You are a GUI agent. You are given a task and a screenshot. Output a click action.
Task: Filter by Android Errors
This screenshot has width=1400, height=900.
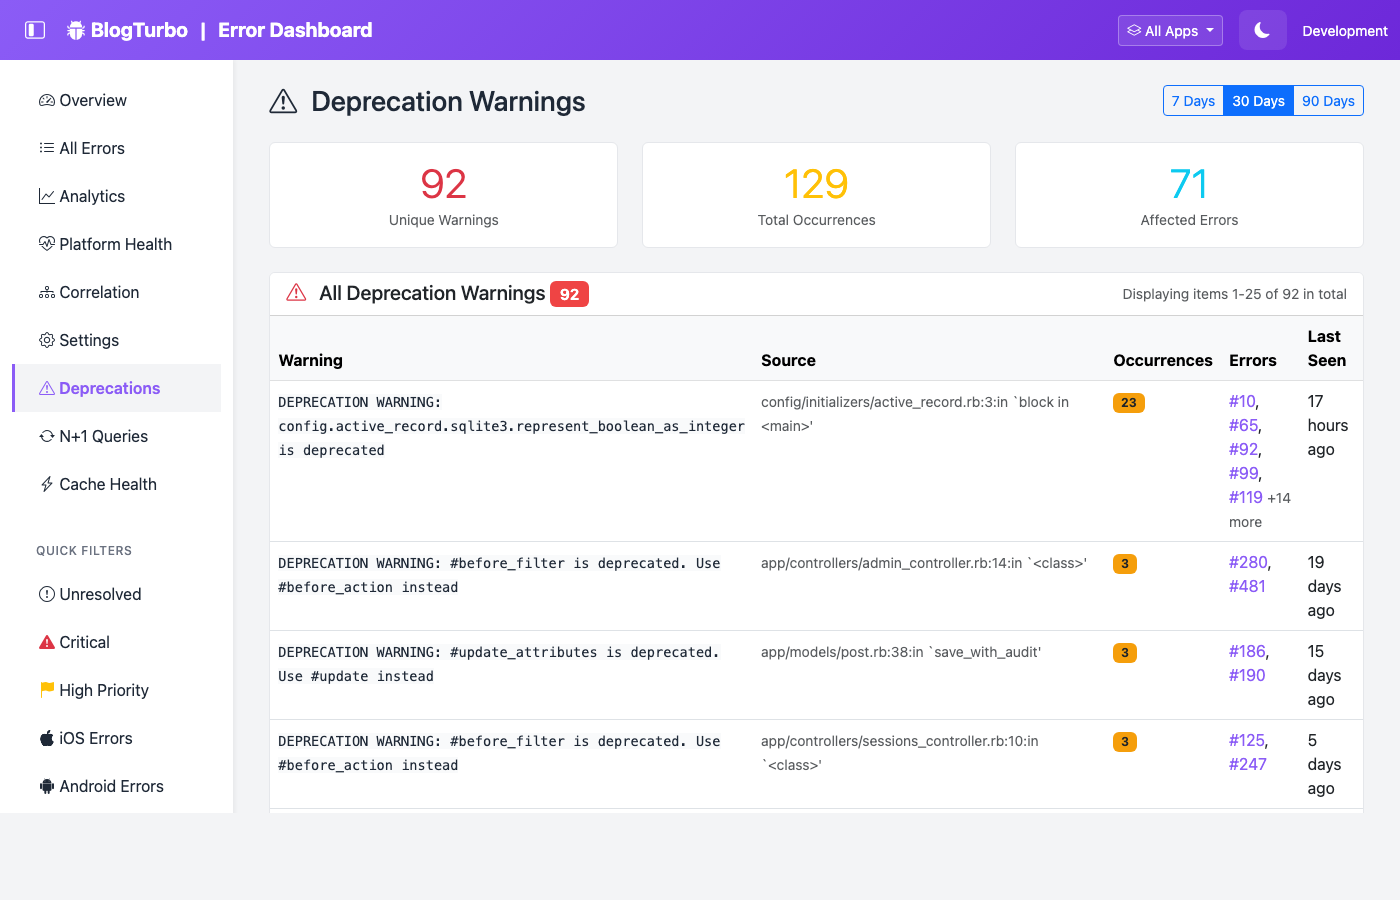point(110,786)
